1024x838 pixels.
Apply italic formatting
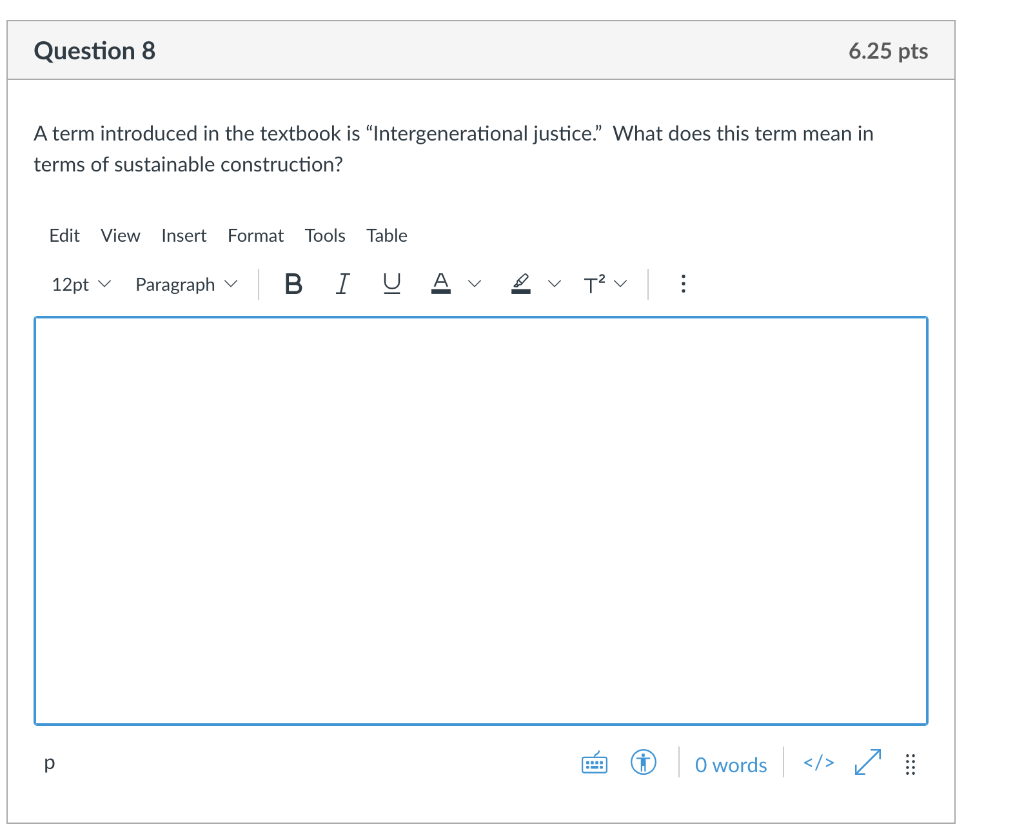click(342, 284)
